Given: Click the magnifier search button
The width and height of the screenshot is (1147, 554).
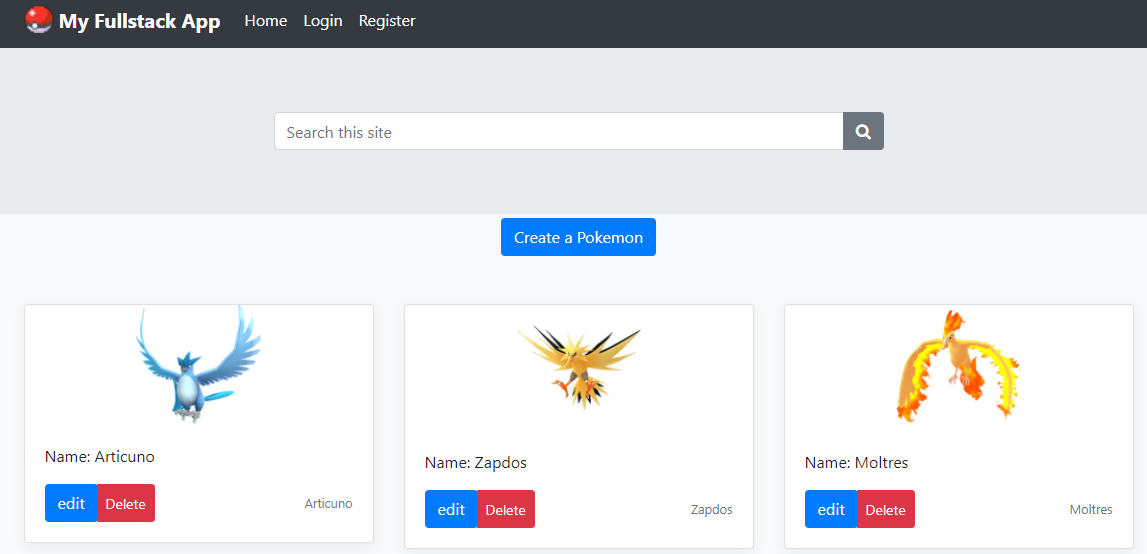Looking at the screenshot, I should pos(863,131).
